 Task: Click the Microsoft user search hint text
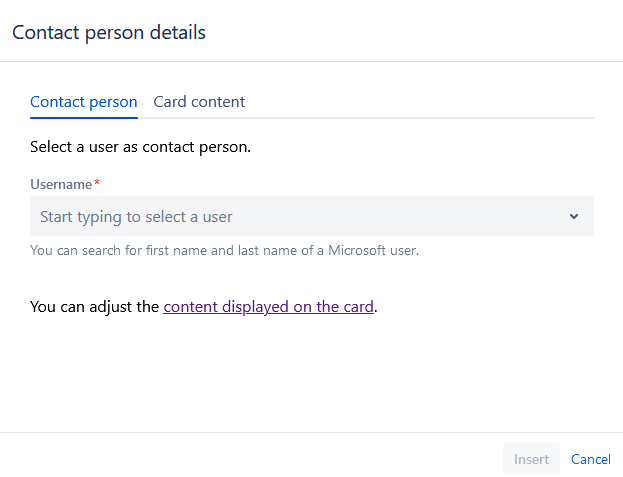coord(224,250)
